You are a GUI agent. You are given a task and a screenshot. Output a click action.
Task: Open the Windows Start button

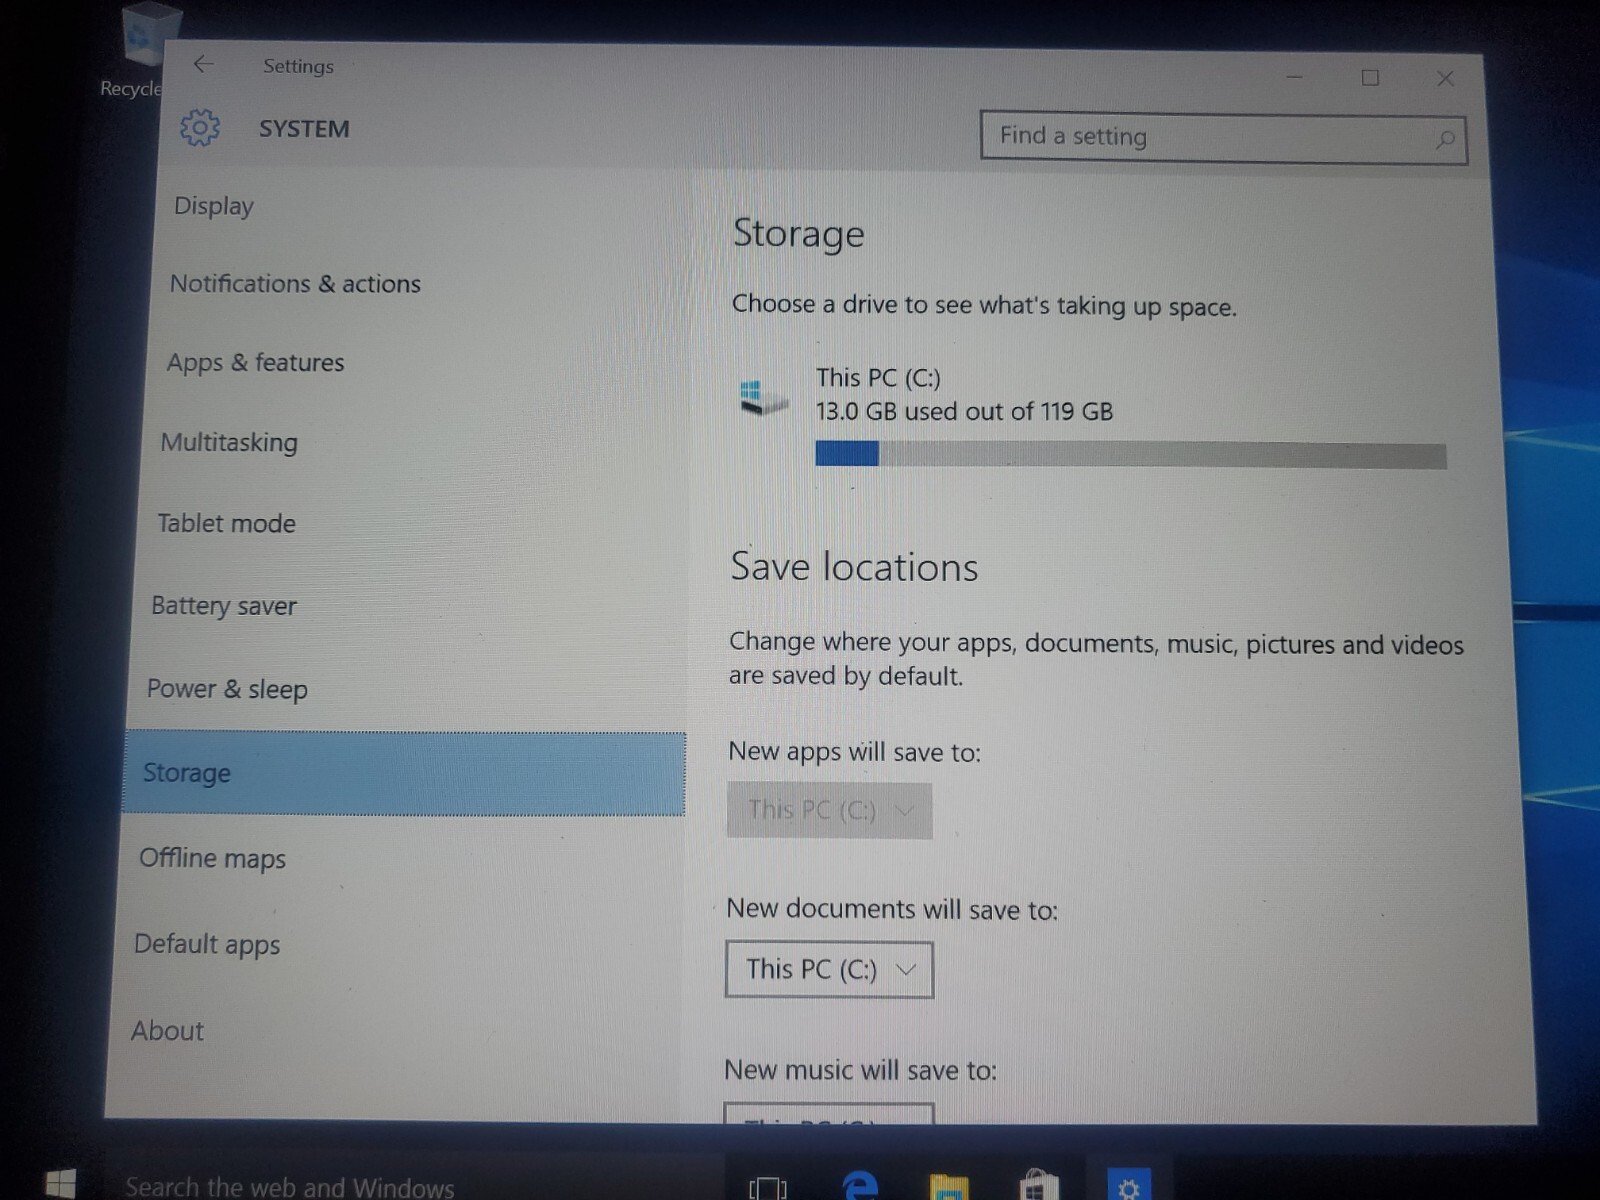[x=60, y=1184]
